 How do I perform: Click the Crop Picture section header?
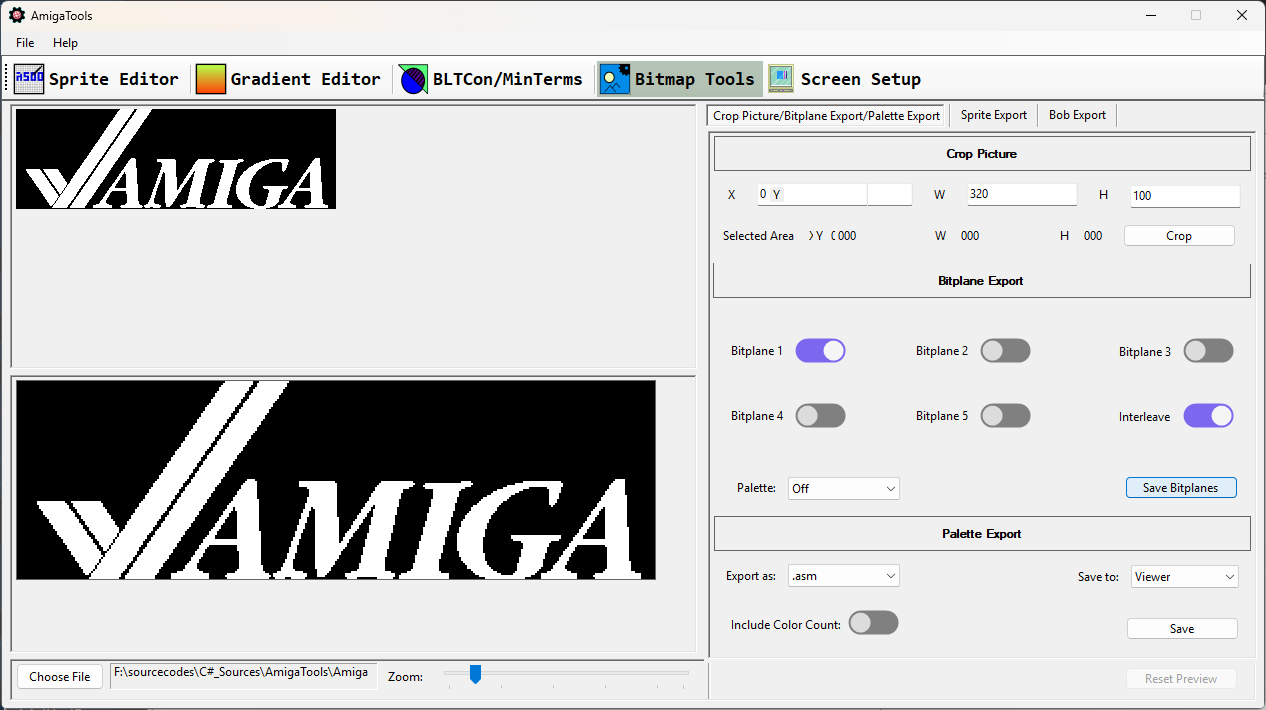pos(982,154)
